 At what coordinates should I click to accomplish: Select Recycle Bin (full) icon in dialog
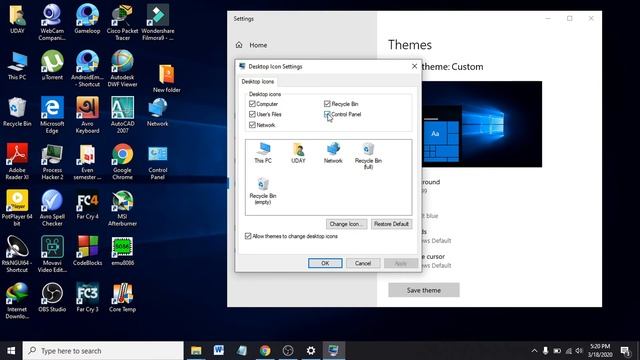pos(368,156)
